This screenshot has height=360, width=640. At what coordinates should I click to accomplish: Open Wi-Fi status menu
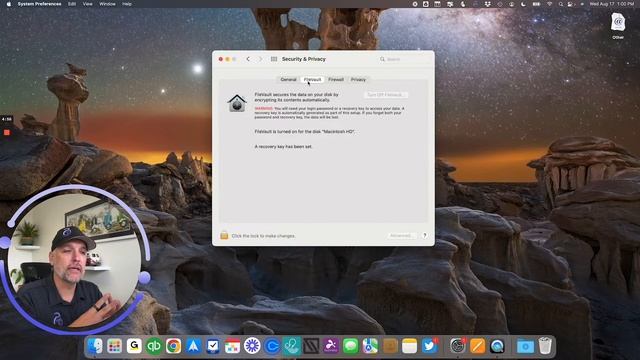pyautogui.click(x=549, y=4)
